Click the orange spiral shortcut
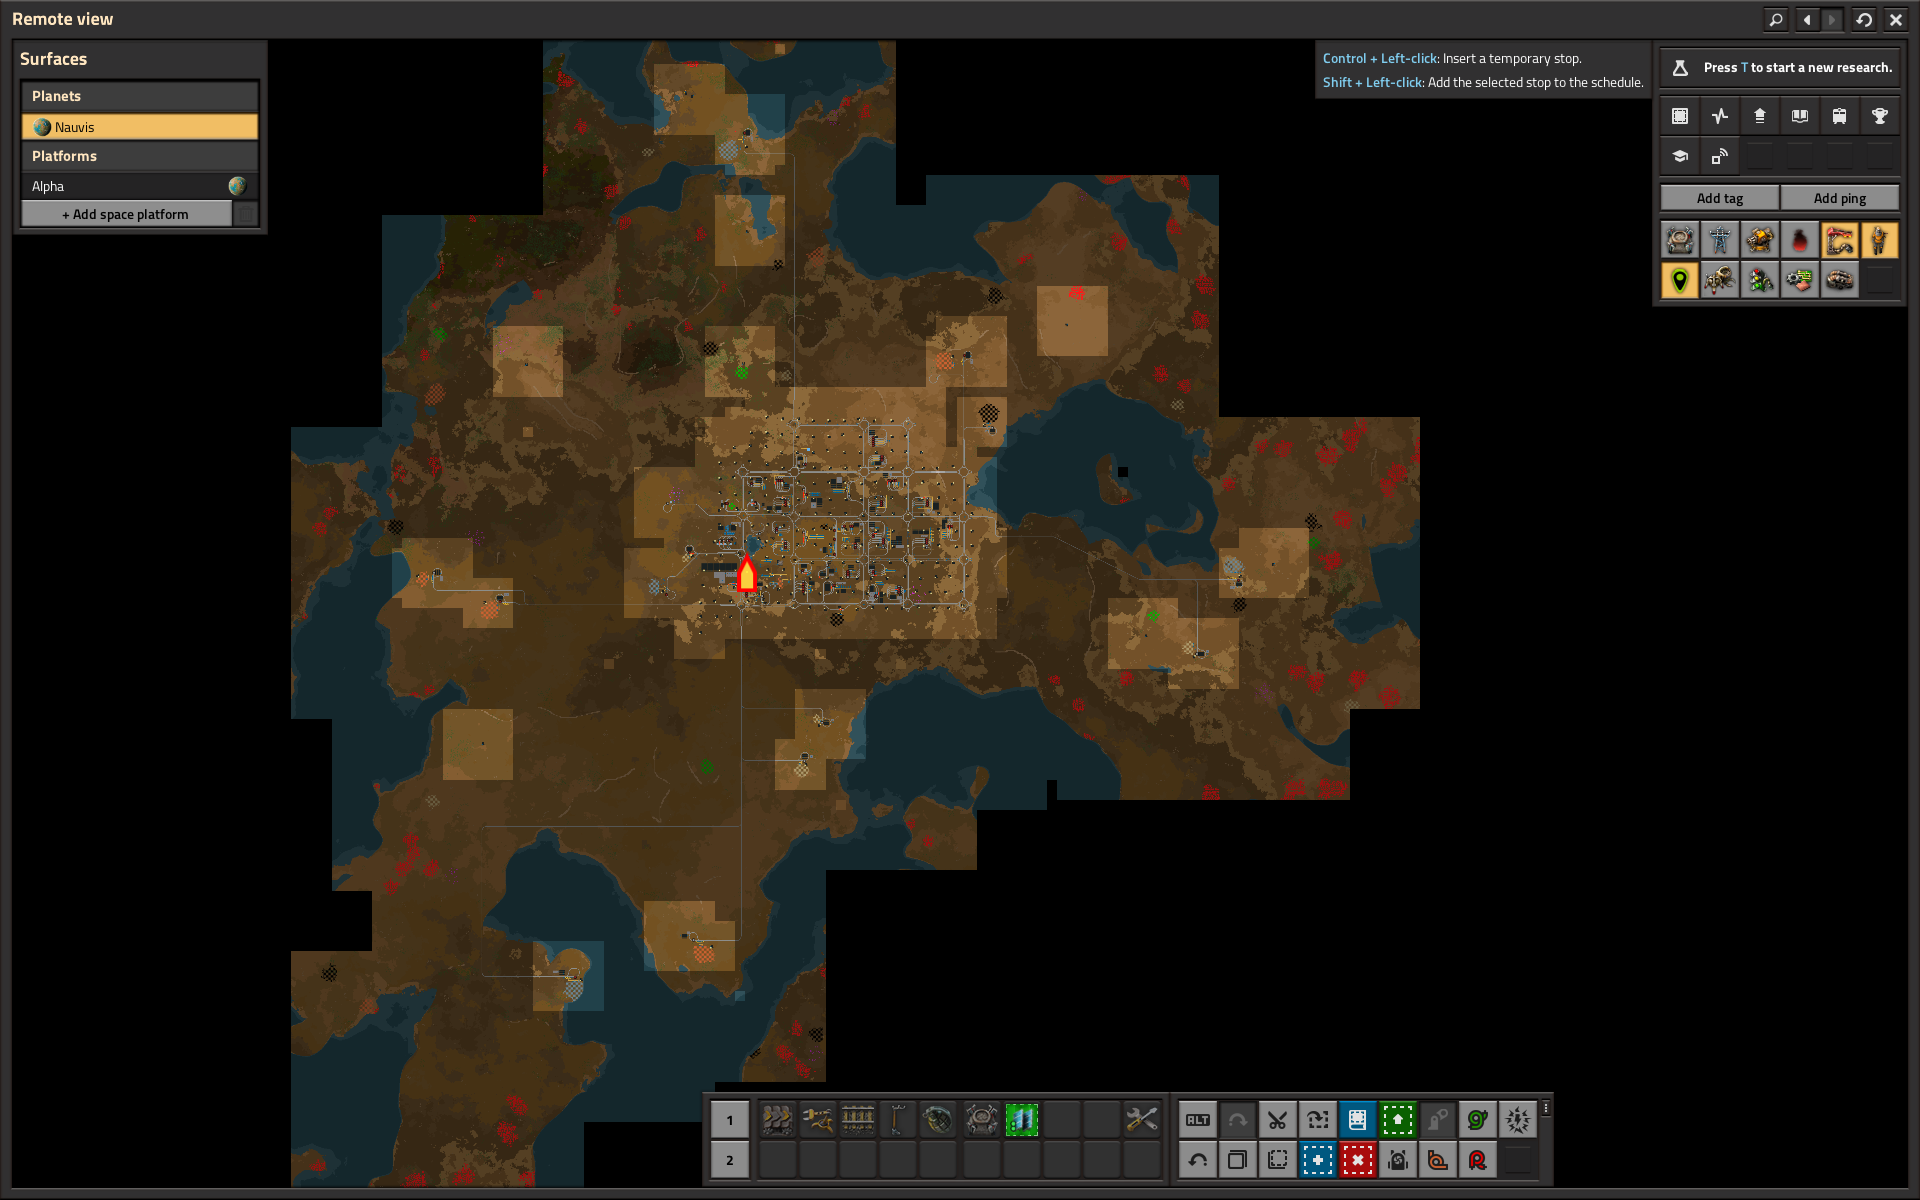Image resolution: width=1920 pixels, height=1200 pixels. point(1438,1160)
